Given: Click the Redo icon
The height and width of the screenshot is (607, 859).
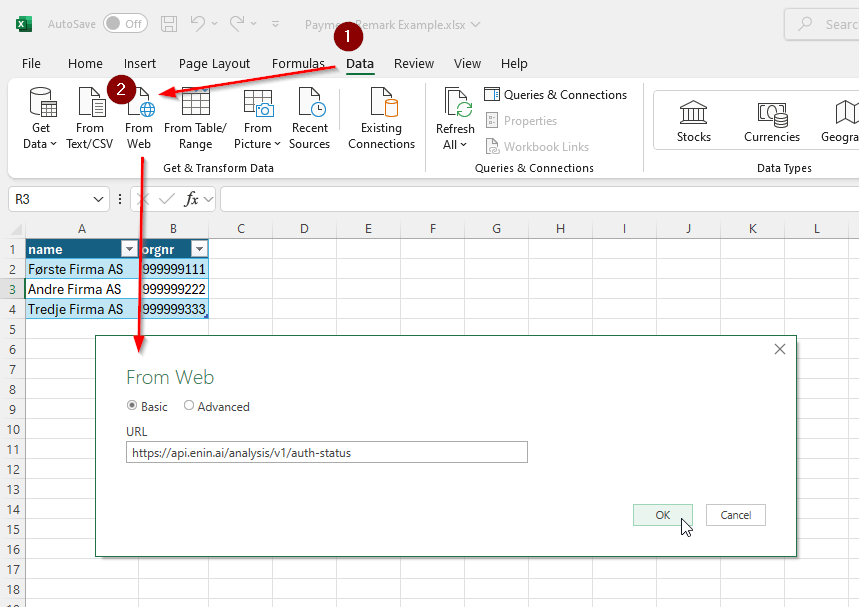Looking at the screenshot, I should click(x=237, y=24).
